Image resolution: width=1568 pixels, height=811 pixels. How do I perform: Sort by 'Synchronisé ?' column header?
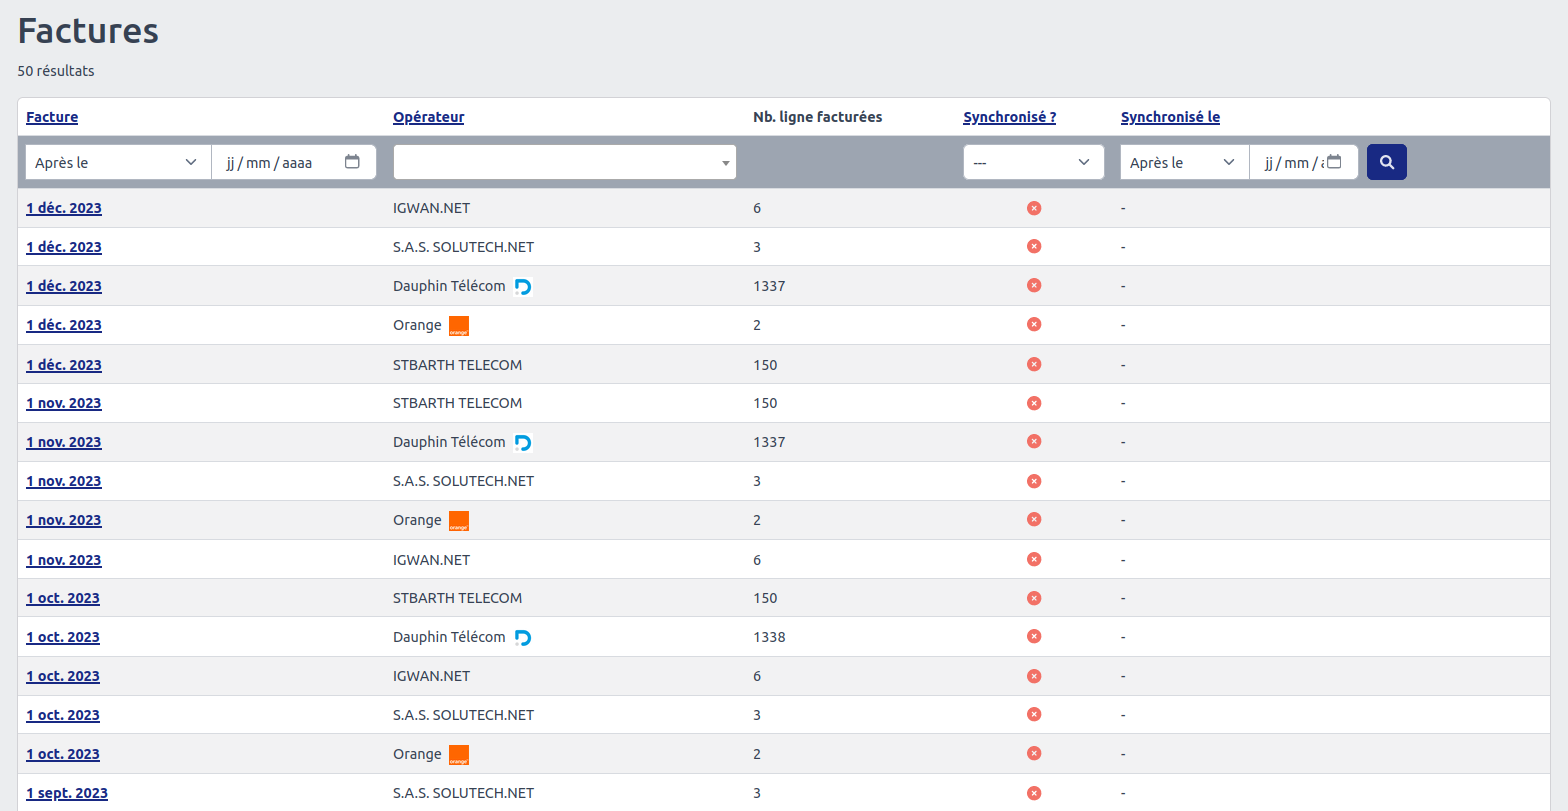1009,117
